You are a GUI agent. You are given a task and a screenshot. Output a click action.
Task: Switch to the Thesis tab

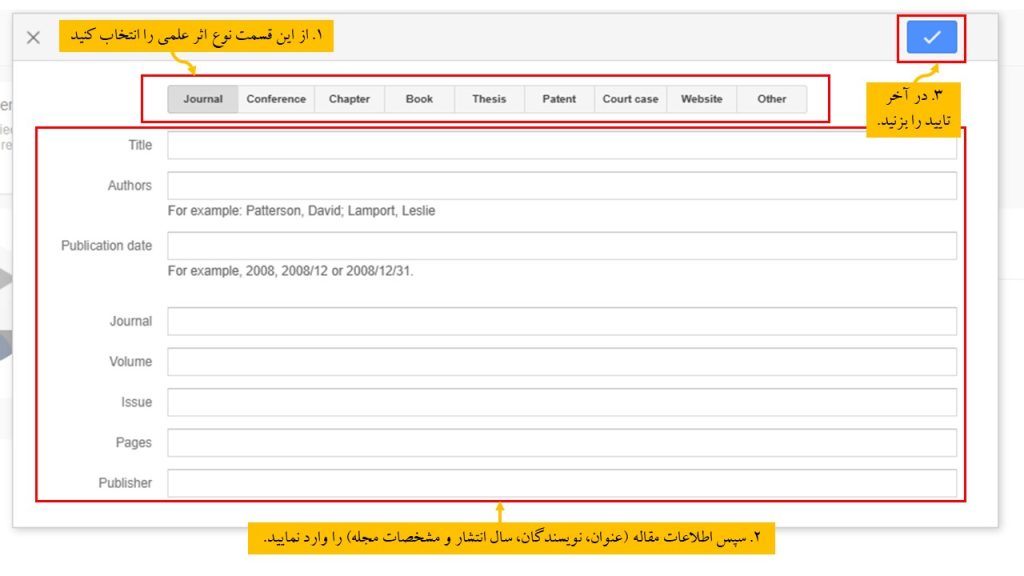click(x=489, y=99)
